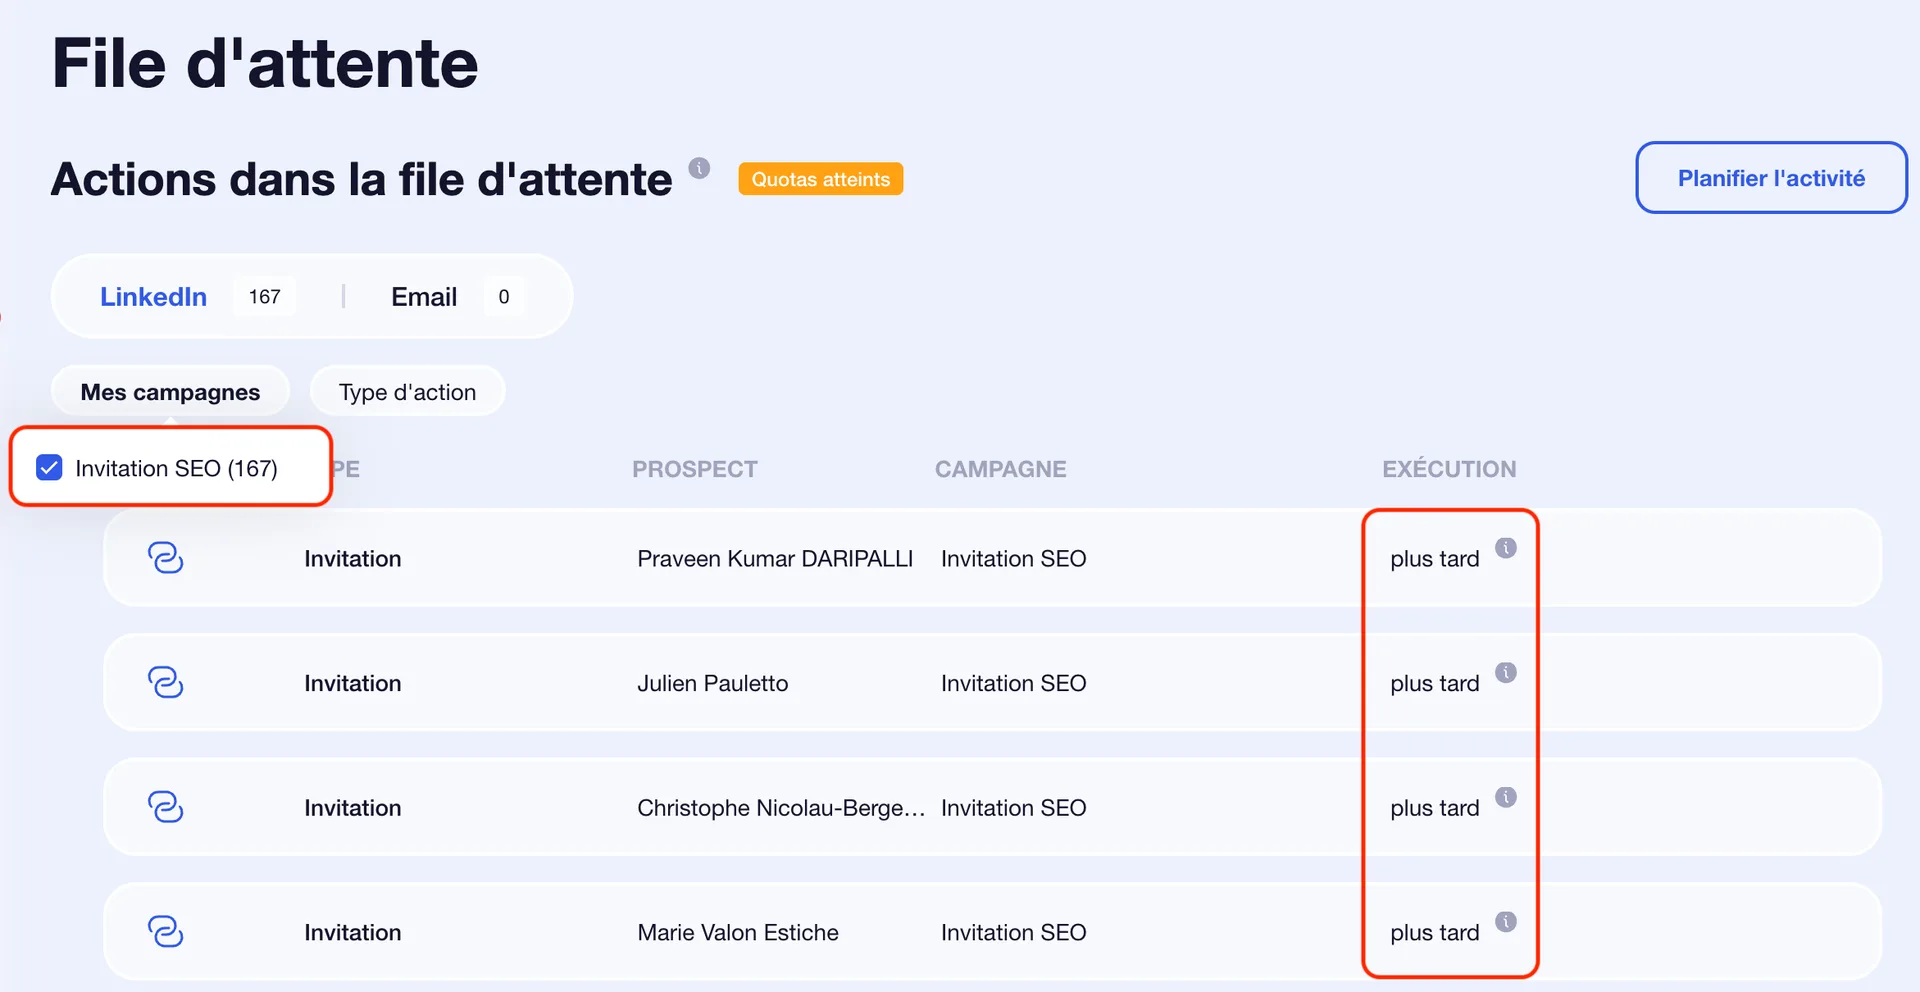Open info icon in Julien Pauletto execution
1920x992 pixels.
coord(1505,672)
